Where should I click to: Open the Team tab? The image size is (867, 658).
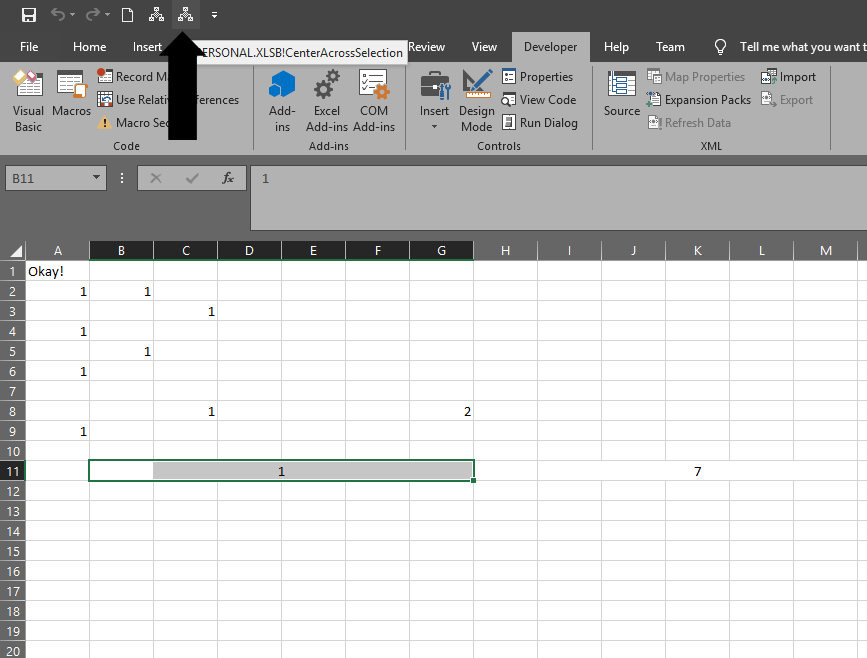(670, 47)
